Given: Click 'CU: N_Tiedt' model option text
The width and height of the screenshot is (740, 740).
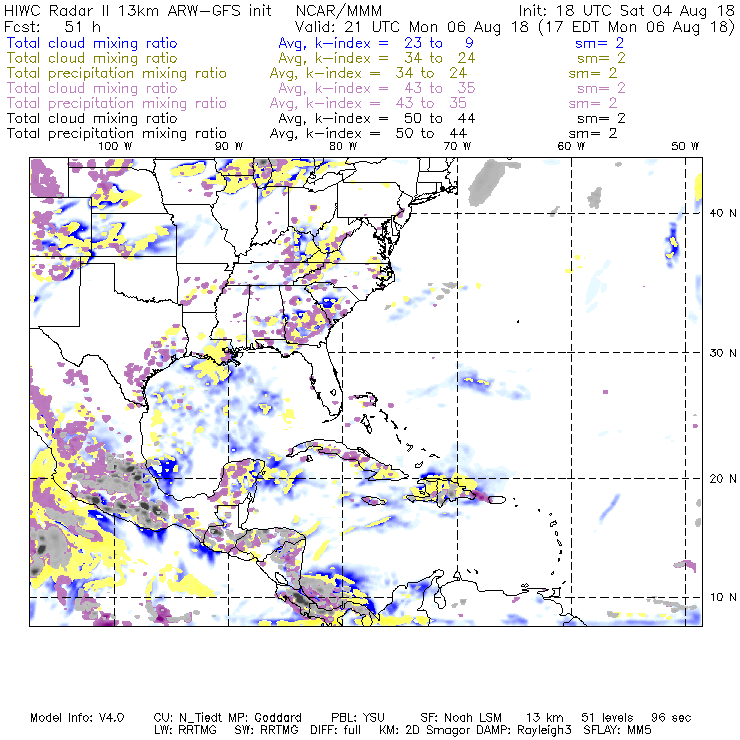Looking at the screenshot, I should 187,718.
